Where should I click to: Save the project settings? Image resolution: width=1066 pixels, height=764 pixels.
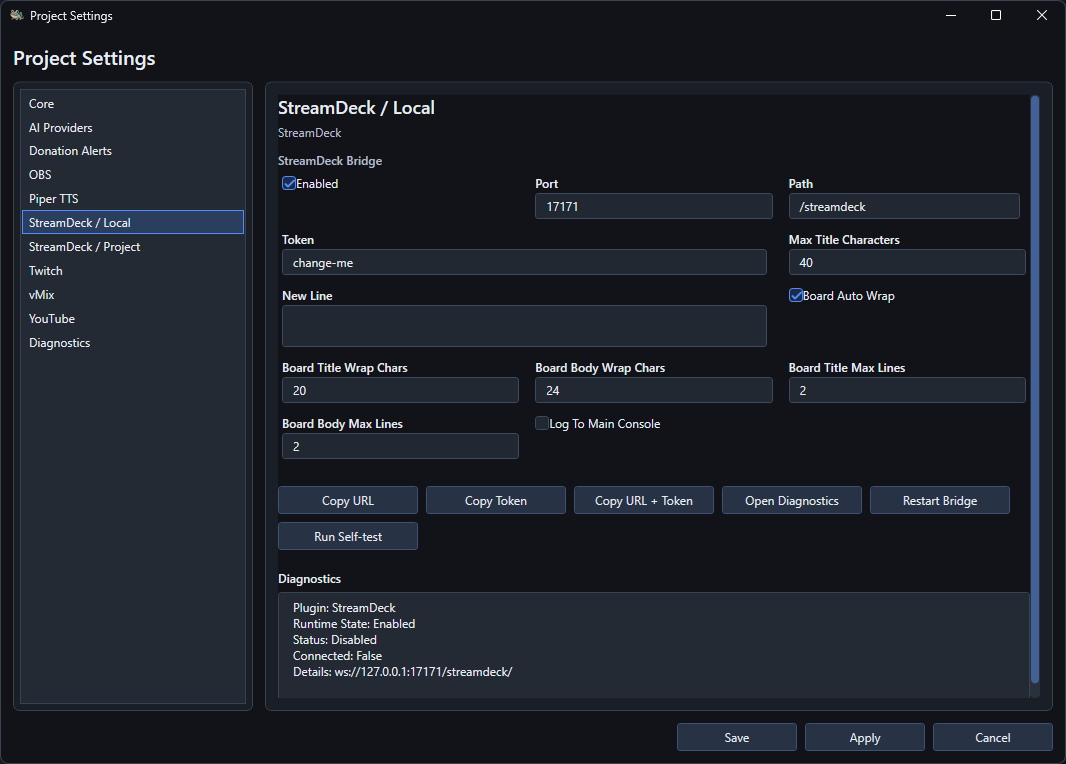coord(736,737)
